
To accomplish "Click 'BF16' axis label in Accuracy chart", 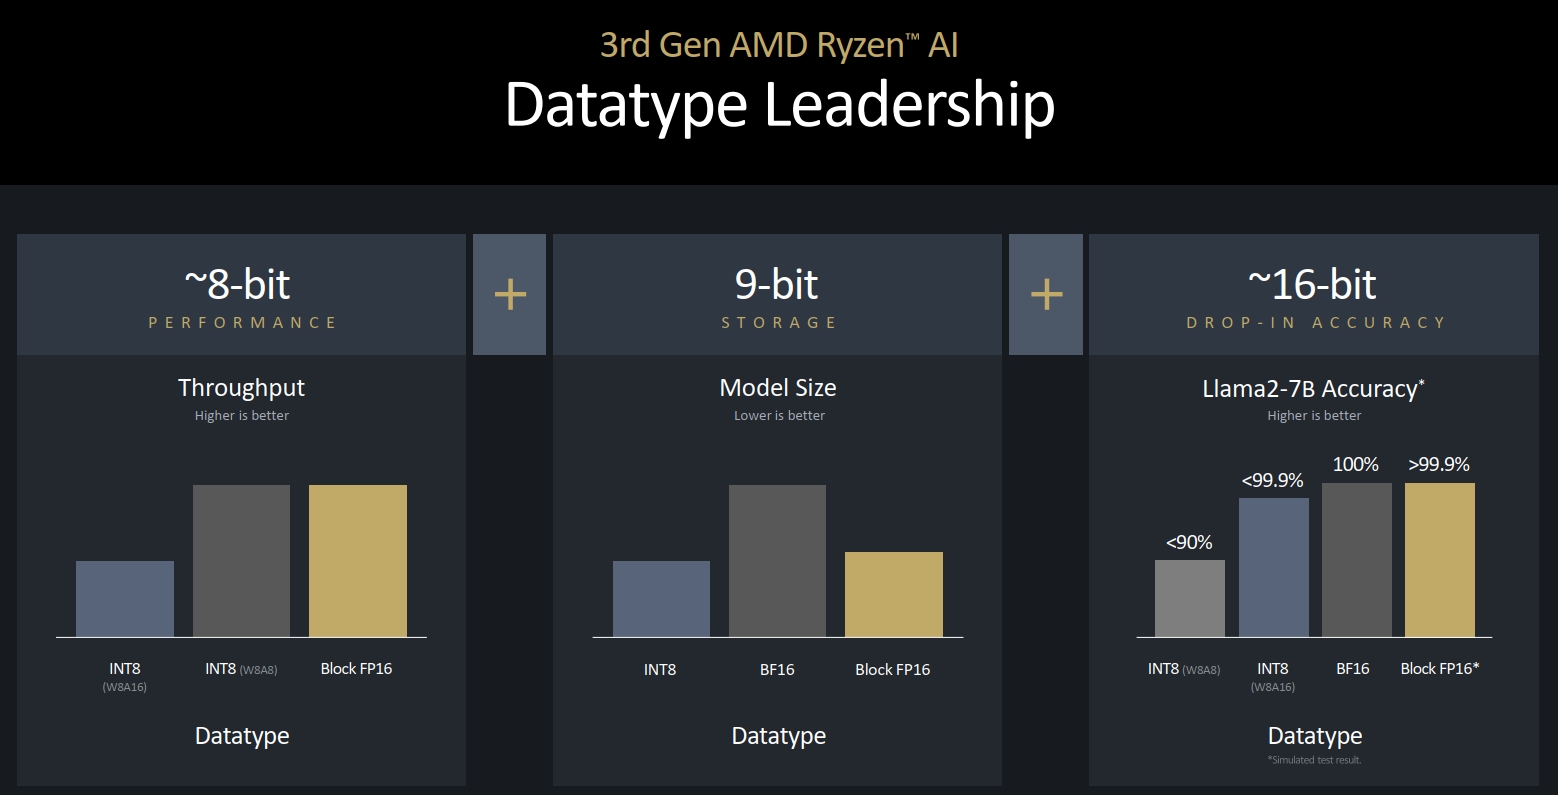I will pos(1353,669).
